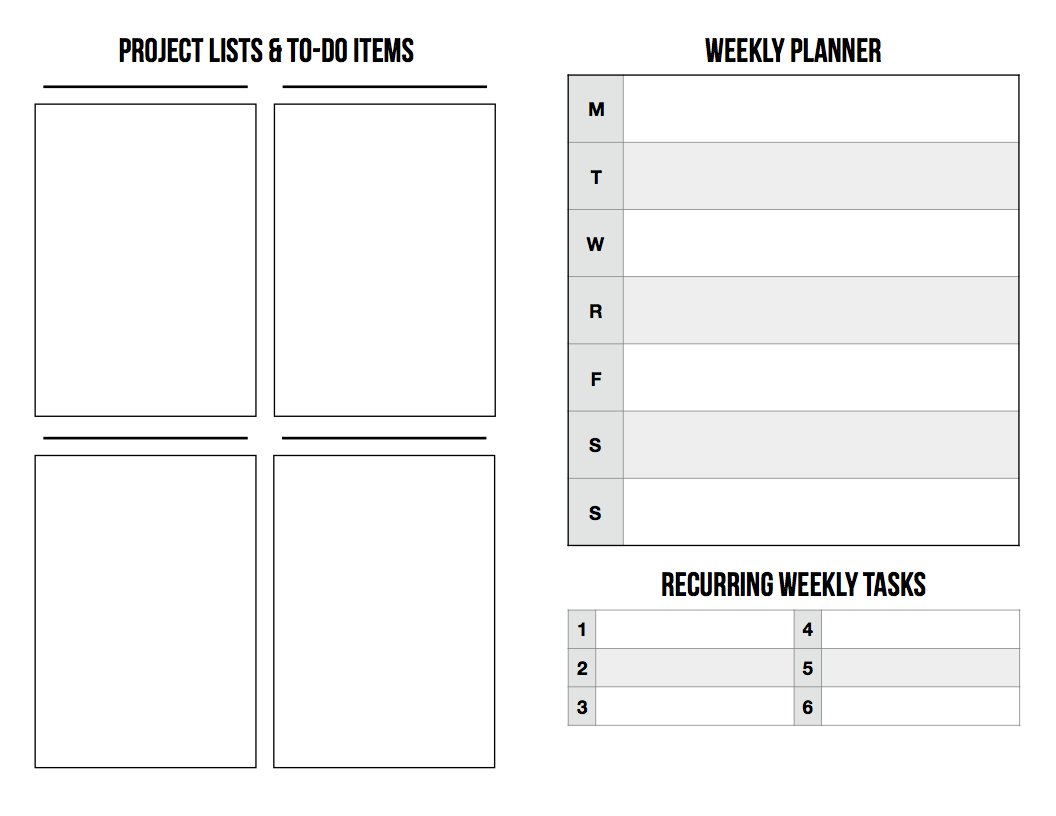Click recurring task field number 3
1056x816 pixels.
coord(694,706)
